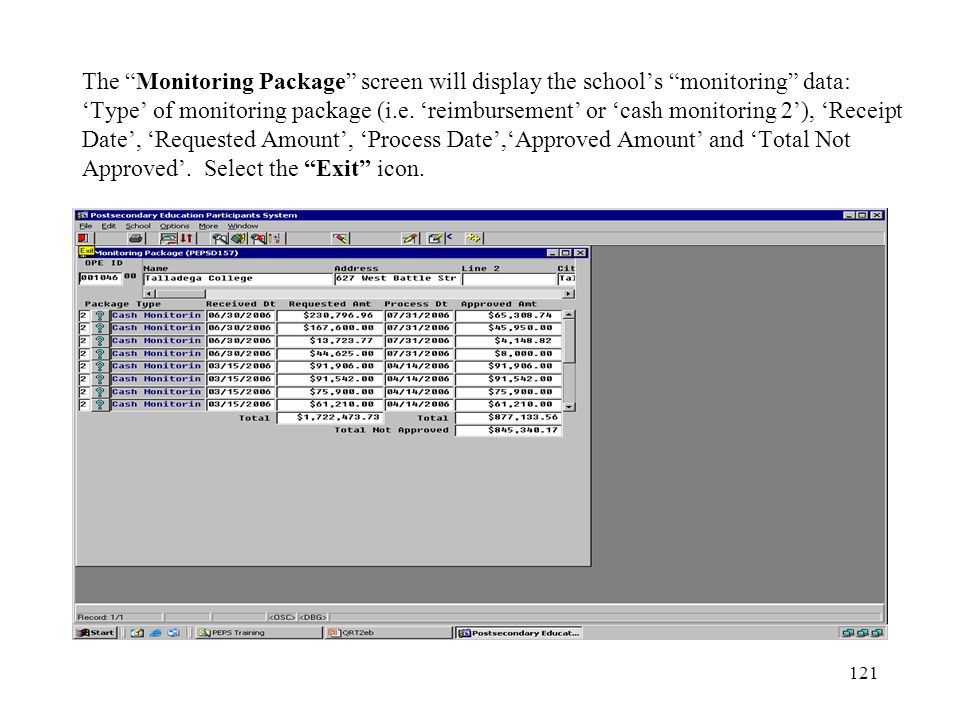Viewport: 960px width, 720px height.
Task: Click help icon in $91,542.00 row
Action: click(x=100, y=379)
